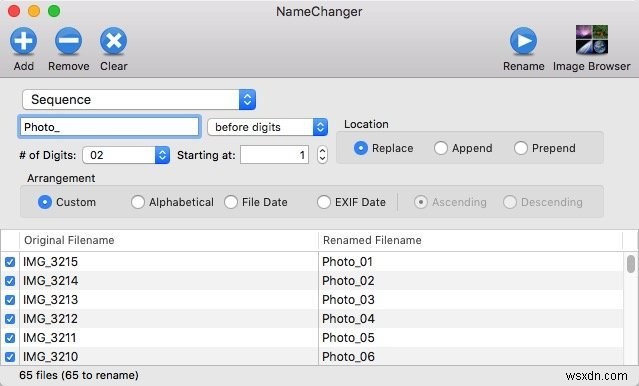The width and height of the screenshot is (639, 386).
Task: Uncheck the IMG_3211 checkbox
Action: tap(10, 338)
